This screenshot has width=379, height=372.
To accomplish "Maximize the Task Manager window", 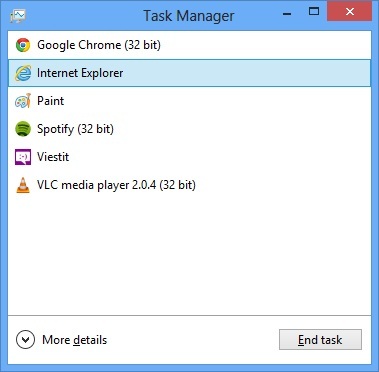I will pyautogui.click(x=314, y=12).
